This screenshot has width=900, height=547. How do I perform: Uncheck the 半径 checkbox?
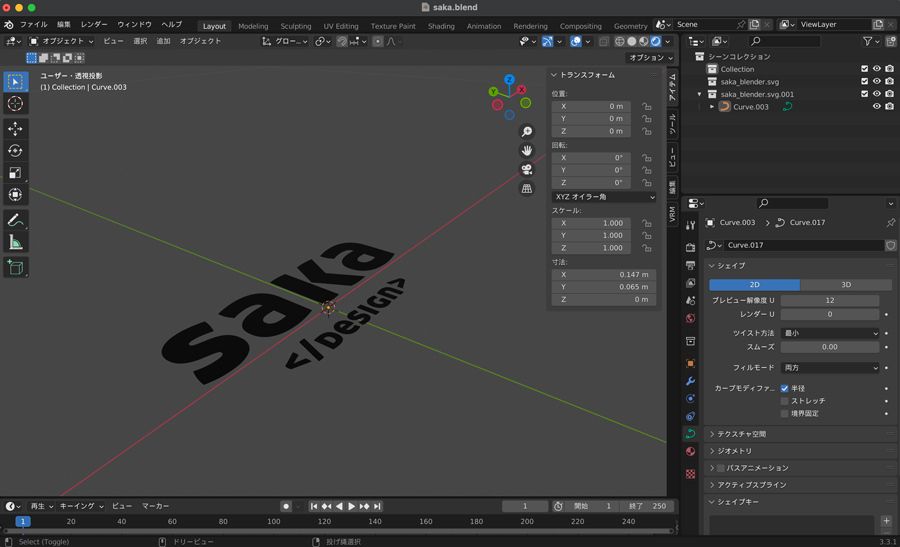click(784, 388)
